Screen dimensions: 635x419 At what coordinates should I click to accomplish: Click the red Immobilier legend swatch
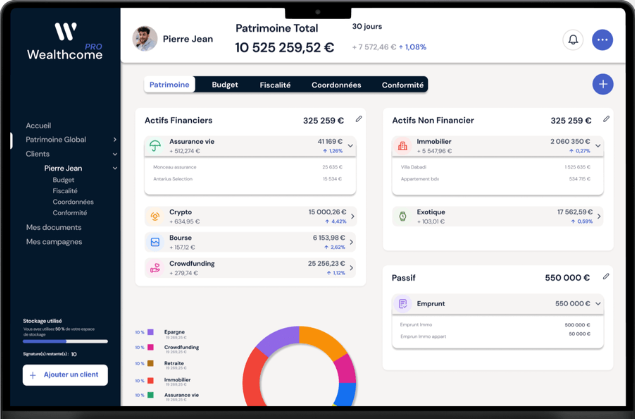150,381
